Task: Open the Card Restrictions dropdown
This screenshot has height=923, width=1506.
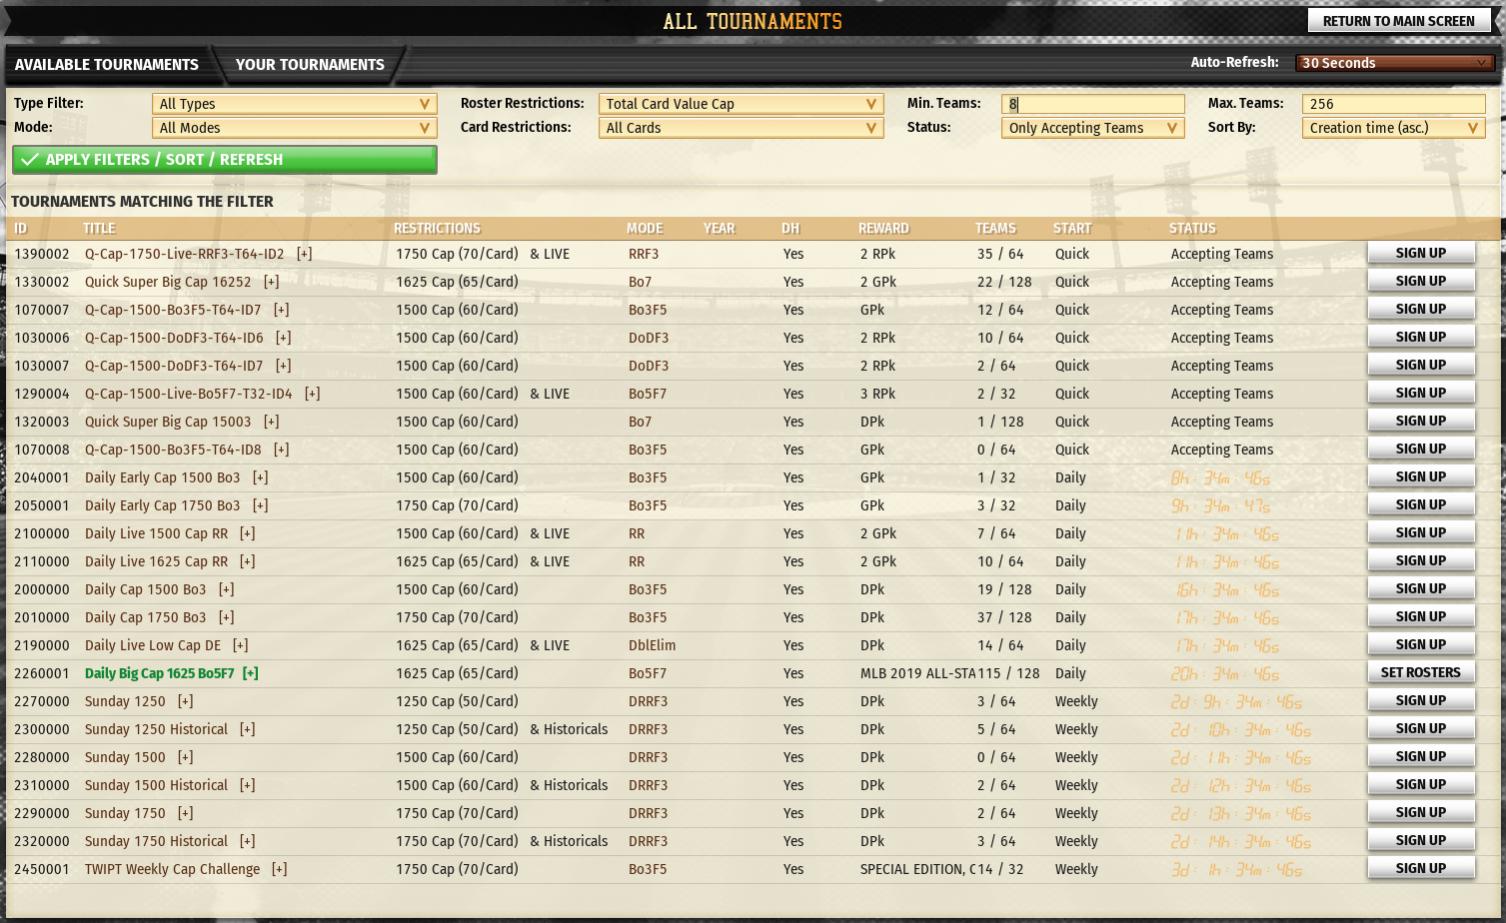Action: (740, 127)
